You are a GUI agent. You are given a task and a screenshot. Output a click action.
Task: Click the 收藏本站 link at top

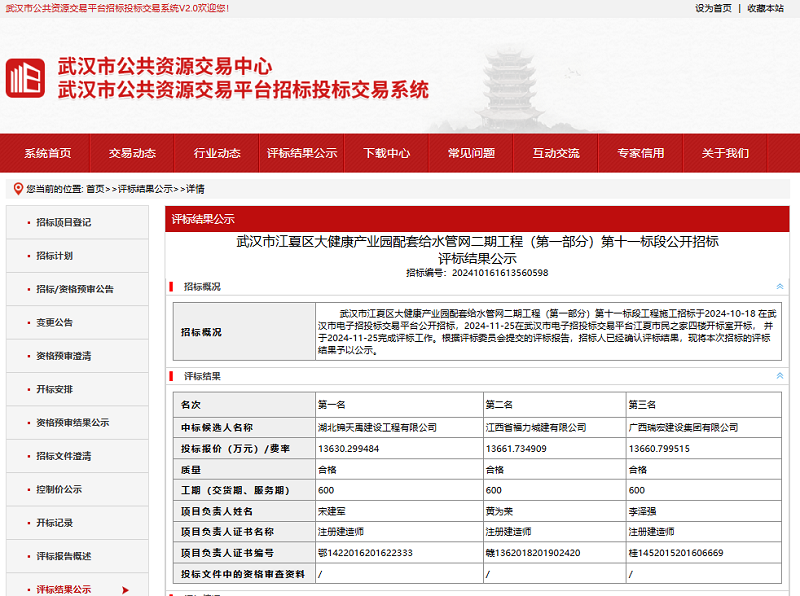tap(765, 8)
